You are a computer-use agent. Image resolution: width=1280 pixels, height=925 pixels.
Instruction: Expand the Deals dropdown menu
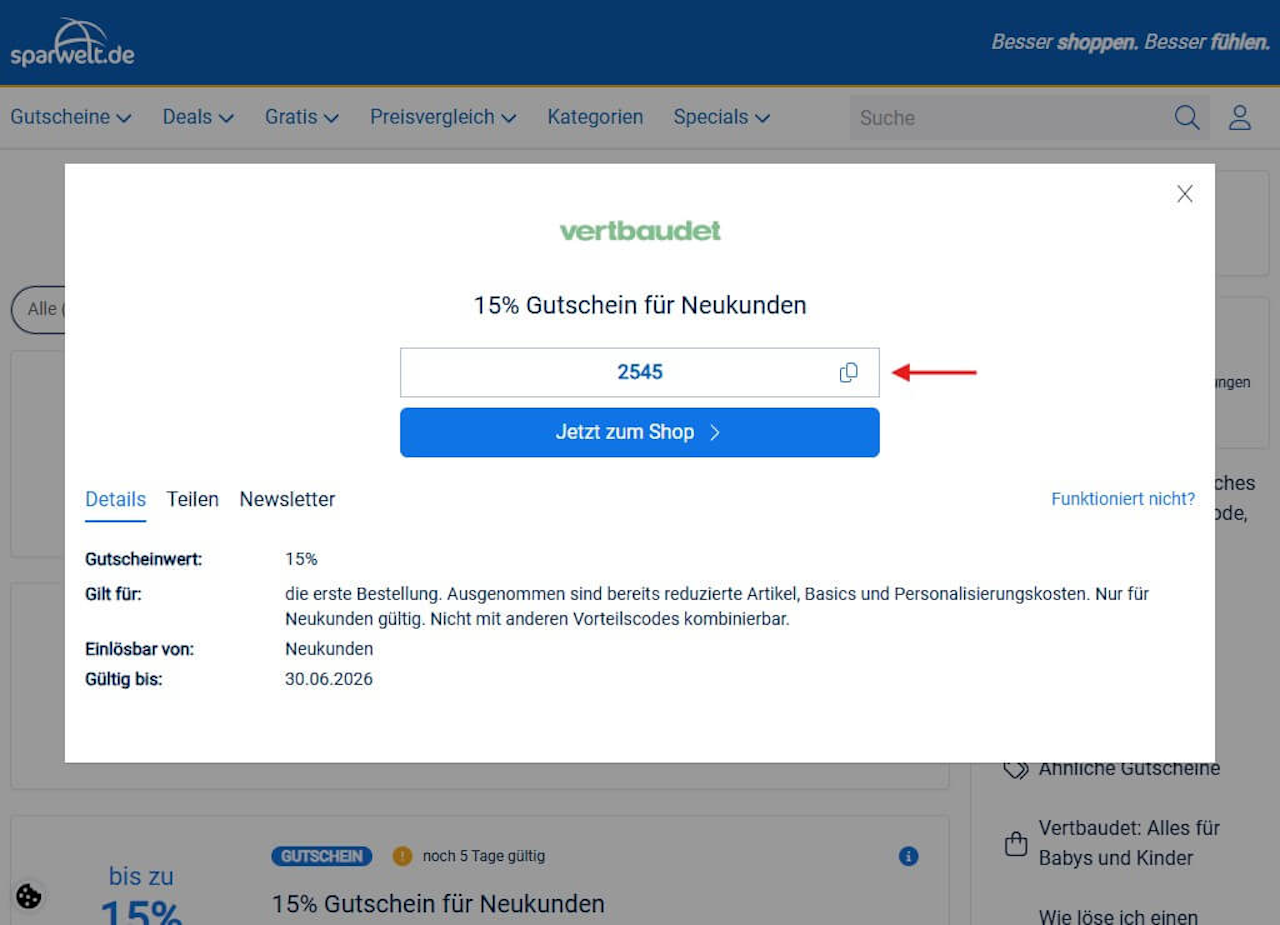coord(198,117)
